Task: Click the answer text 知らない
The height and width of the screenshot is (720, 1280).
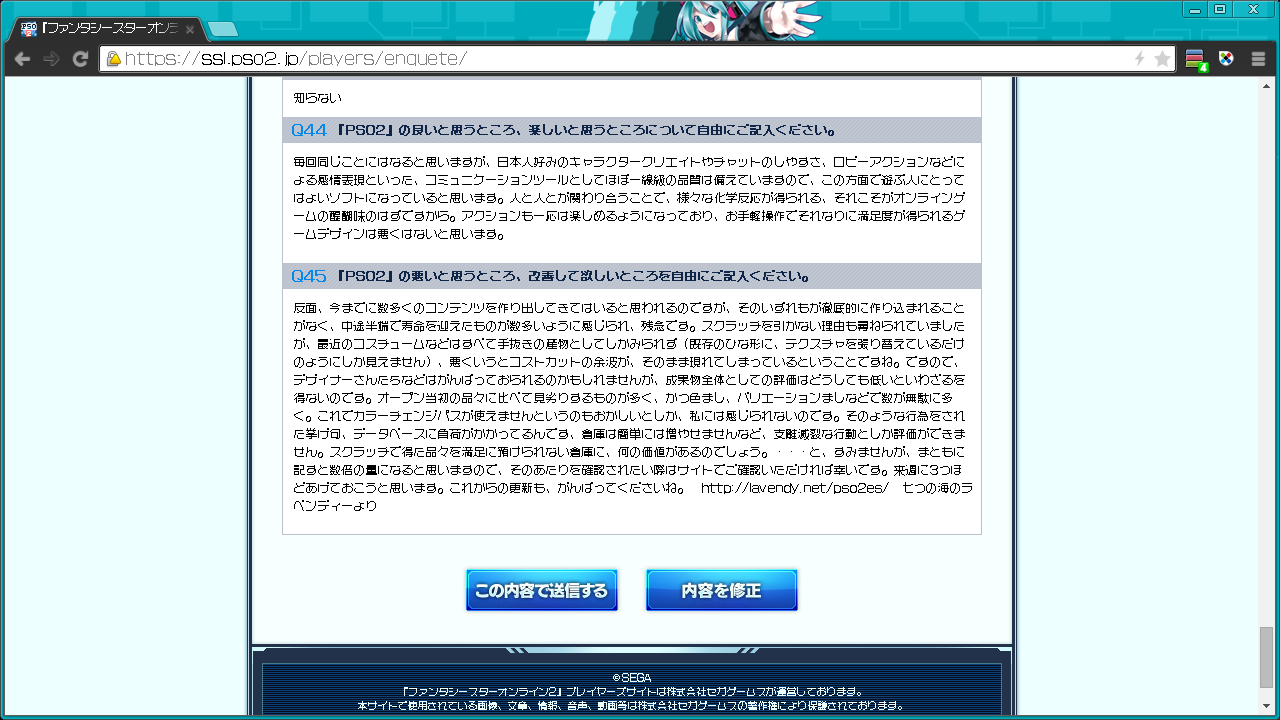Action: (318, 98)
